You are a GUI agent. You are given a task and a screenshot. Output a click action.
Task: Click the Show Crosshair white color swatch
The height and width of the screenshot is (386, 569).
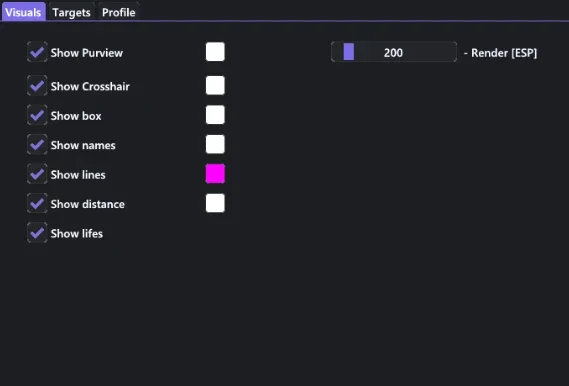click(x=215, y=86)
